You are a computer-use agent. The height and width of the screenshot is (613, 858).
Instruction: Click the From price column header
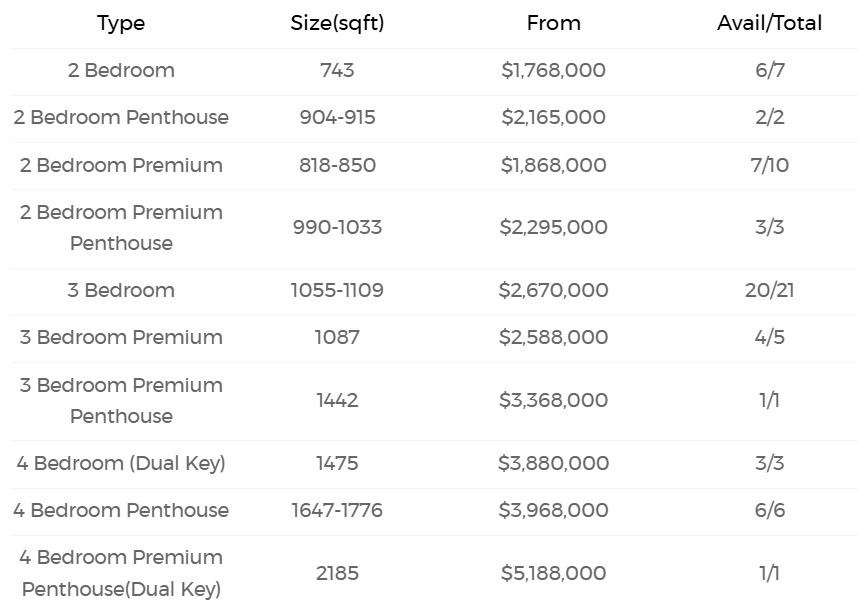553,23
